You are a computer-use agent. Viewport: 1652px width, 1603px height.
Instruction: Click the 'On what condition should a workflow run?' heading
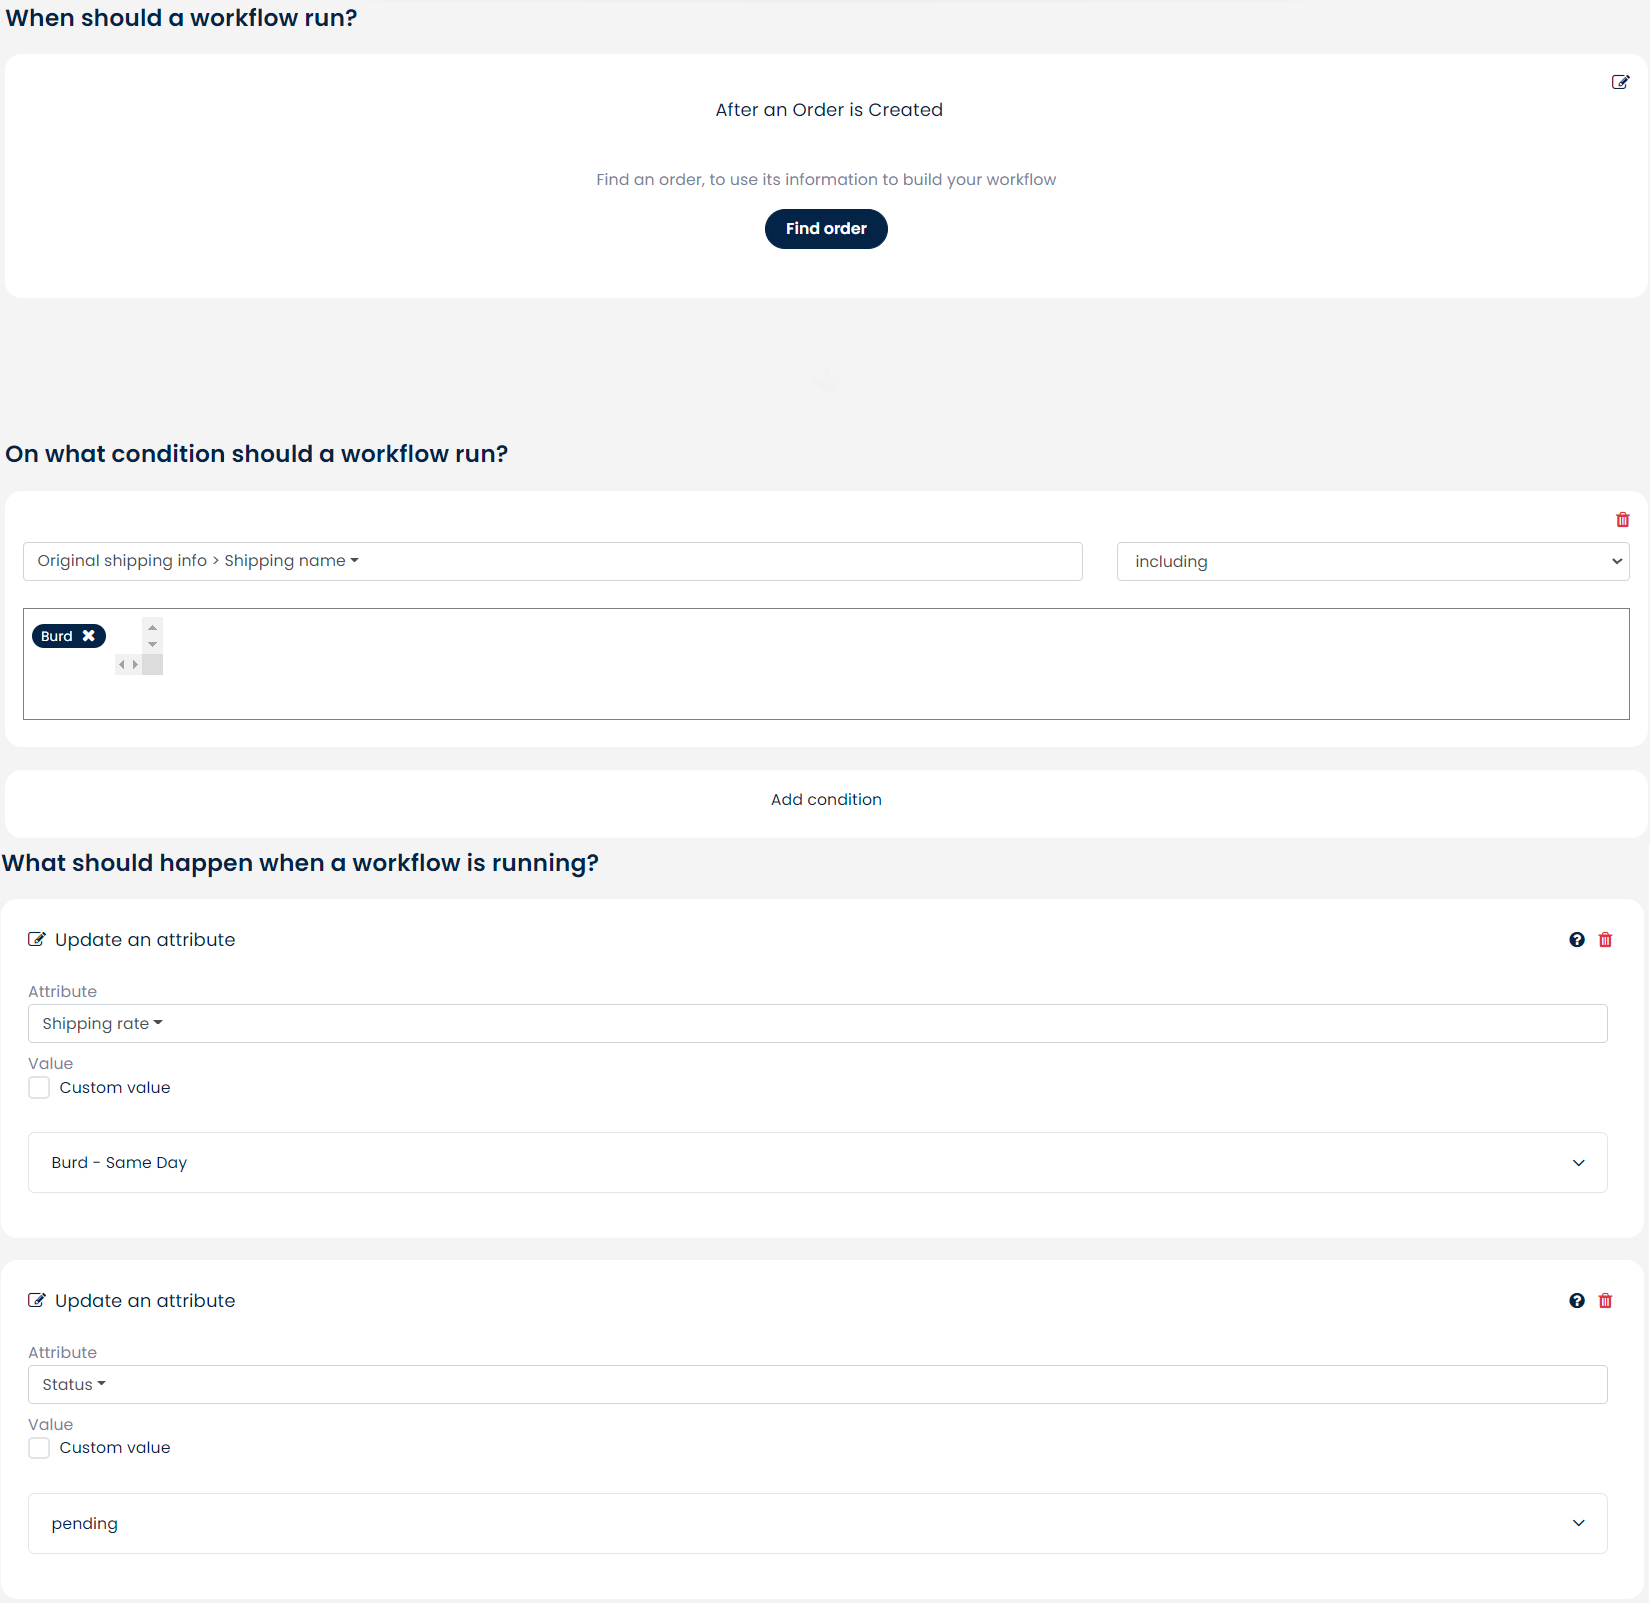click(x=257, y=454)
